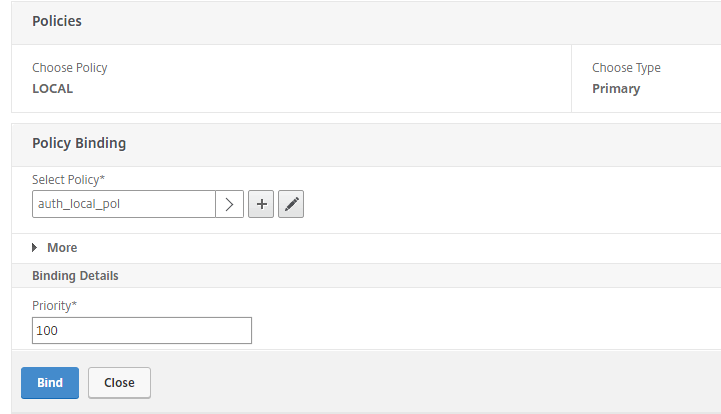Screen dimensions: 721x414
Task: Click the Select Policy field label
Action: 66,179
